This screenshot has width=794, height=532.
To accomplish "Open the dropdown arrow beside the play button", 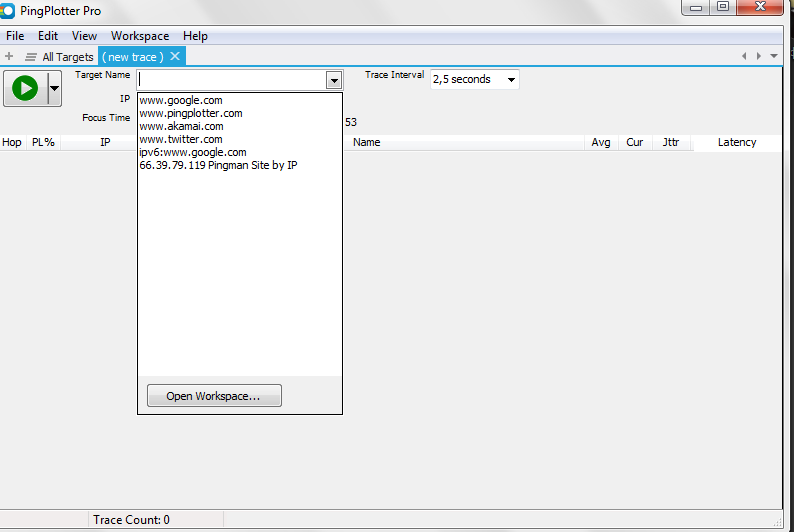I will [x=54, y=88].
